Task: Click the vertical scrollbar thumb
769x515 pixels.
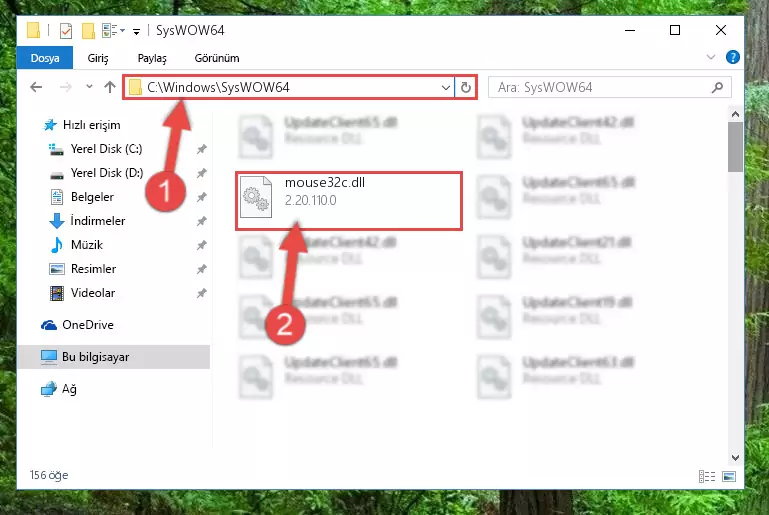Action: pos(735,147)
